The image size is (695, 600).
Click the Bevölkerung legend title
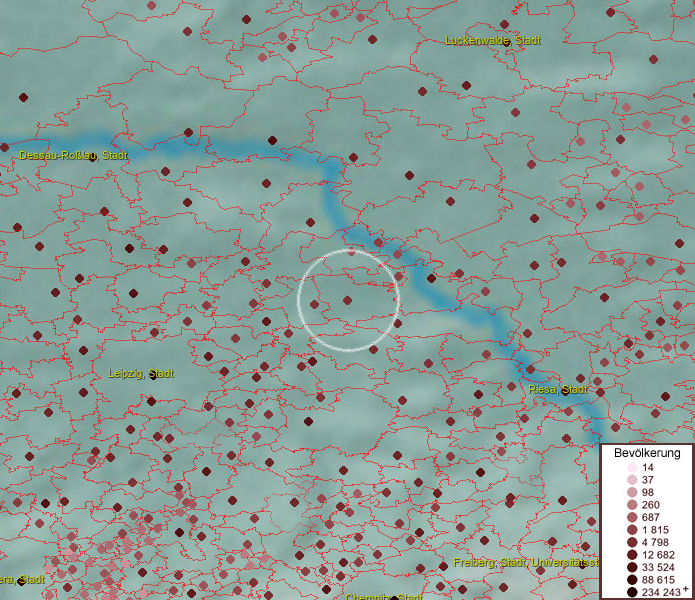646,453
